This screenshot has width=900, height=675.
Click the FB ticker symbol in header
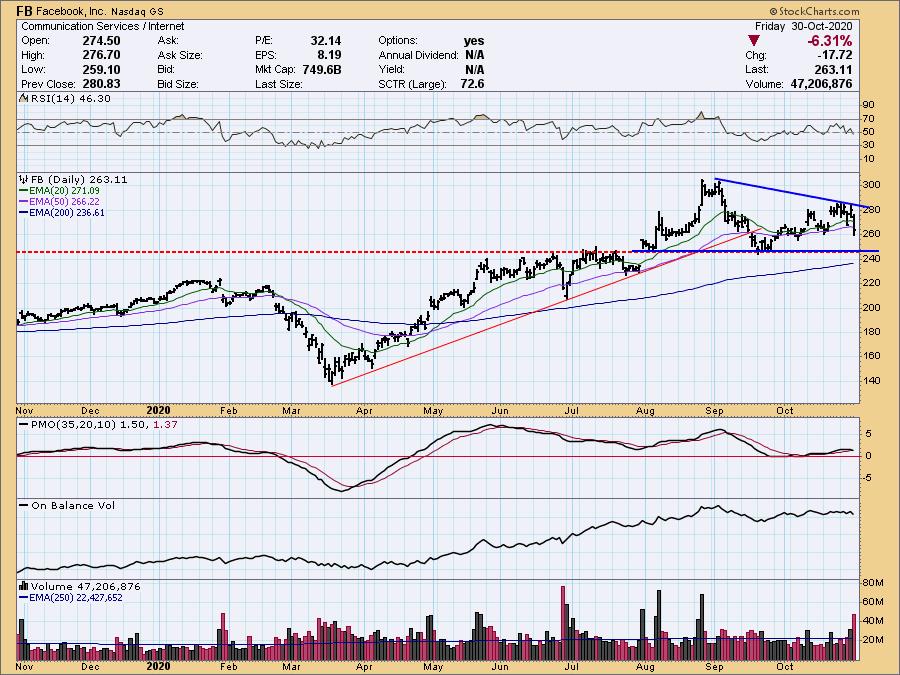pyautogui.click(x=24, y=11)
